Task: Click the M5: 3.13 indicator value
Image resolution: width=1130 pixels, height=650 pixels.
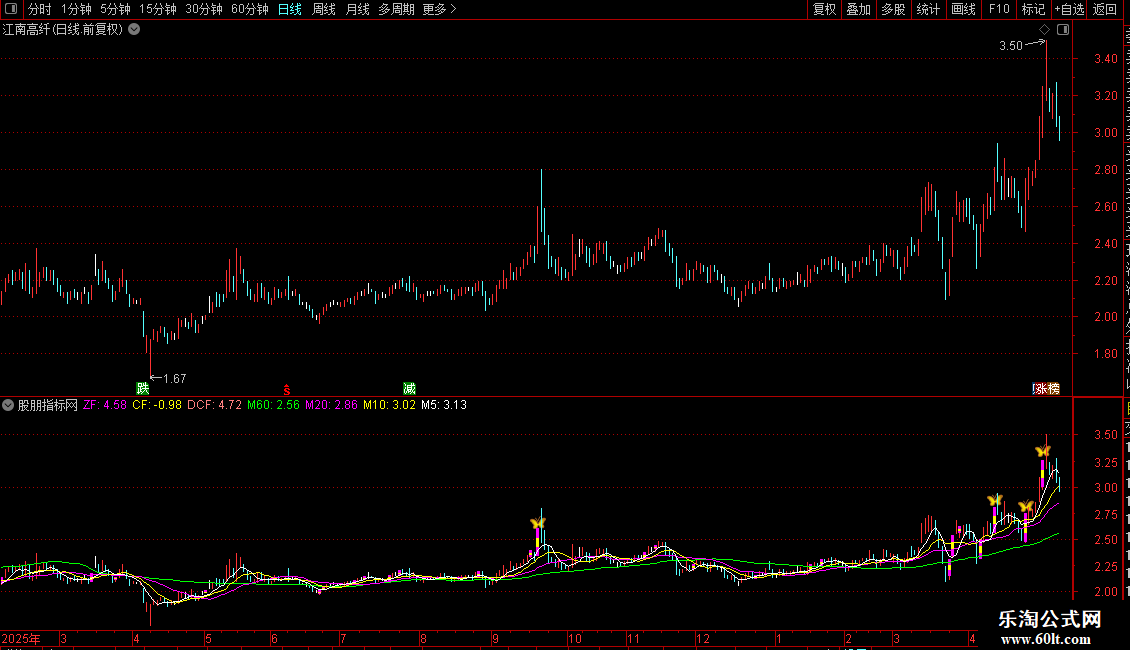Action: [444, 405]
